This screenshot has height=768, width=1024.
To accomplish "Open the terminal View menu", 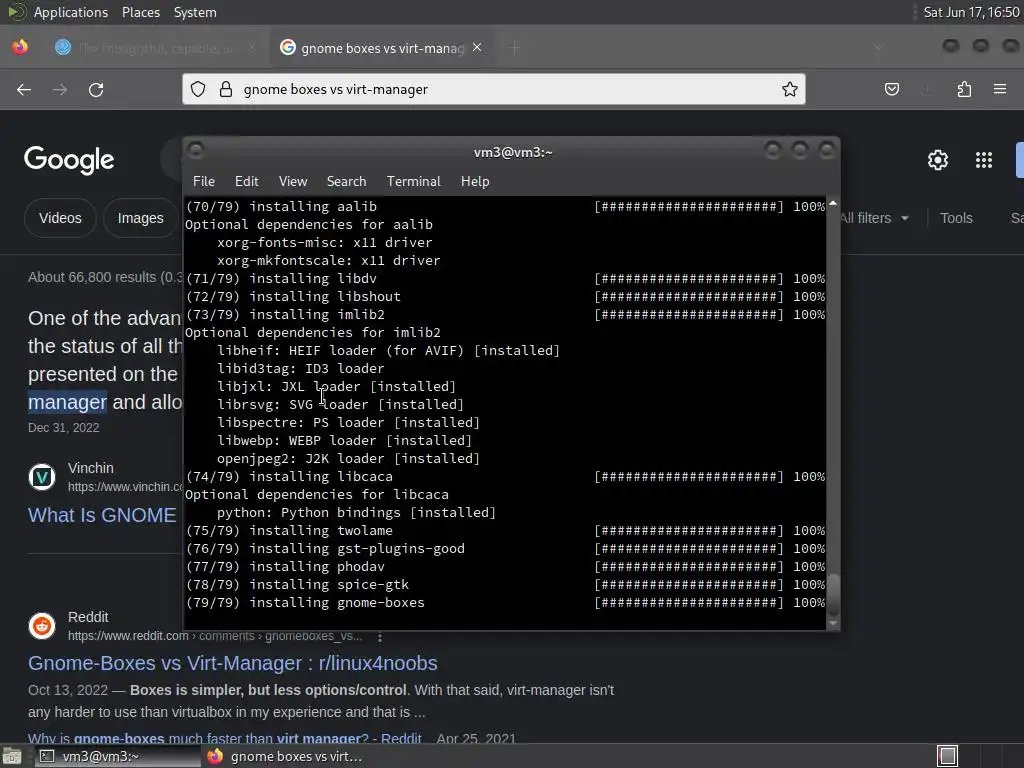I will pos(293,182).
